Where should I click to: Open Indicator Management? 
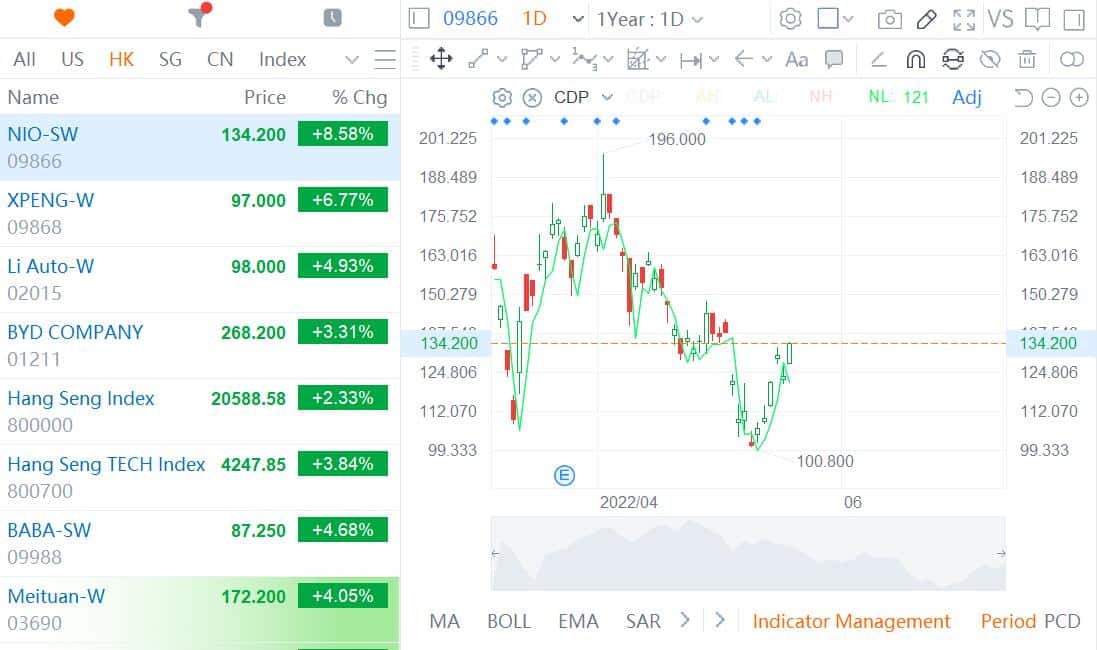tap(851, 621)
